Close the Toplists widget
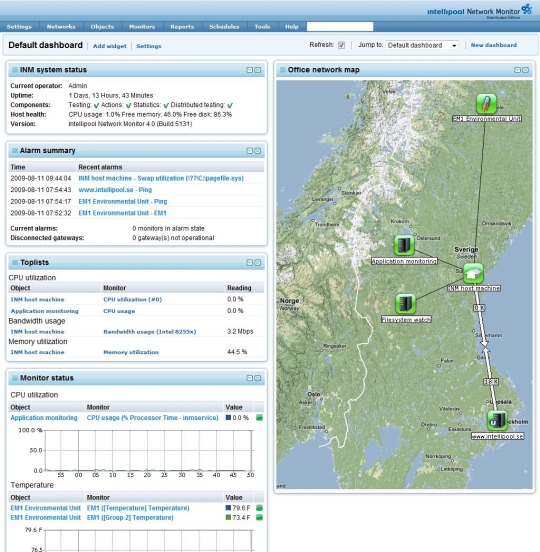 pos(258,263)
